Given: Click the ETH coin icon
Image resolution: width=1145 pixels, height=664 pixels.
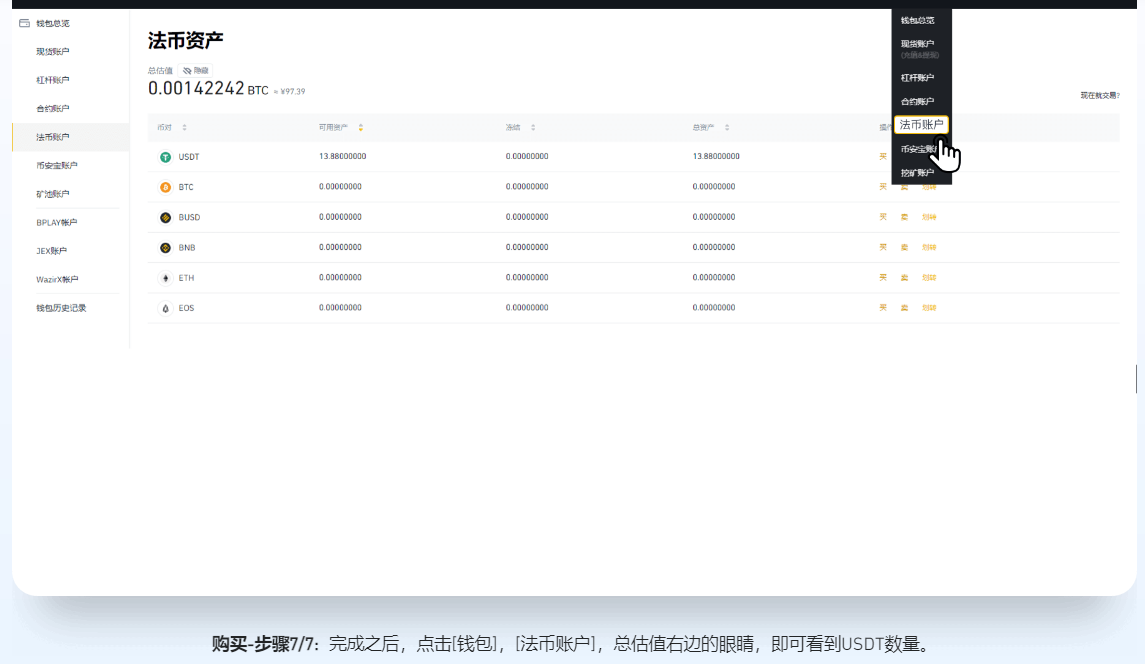Looking at the screenshot, I should [x=166, y=278].
